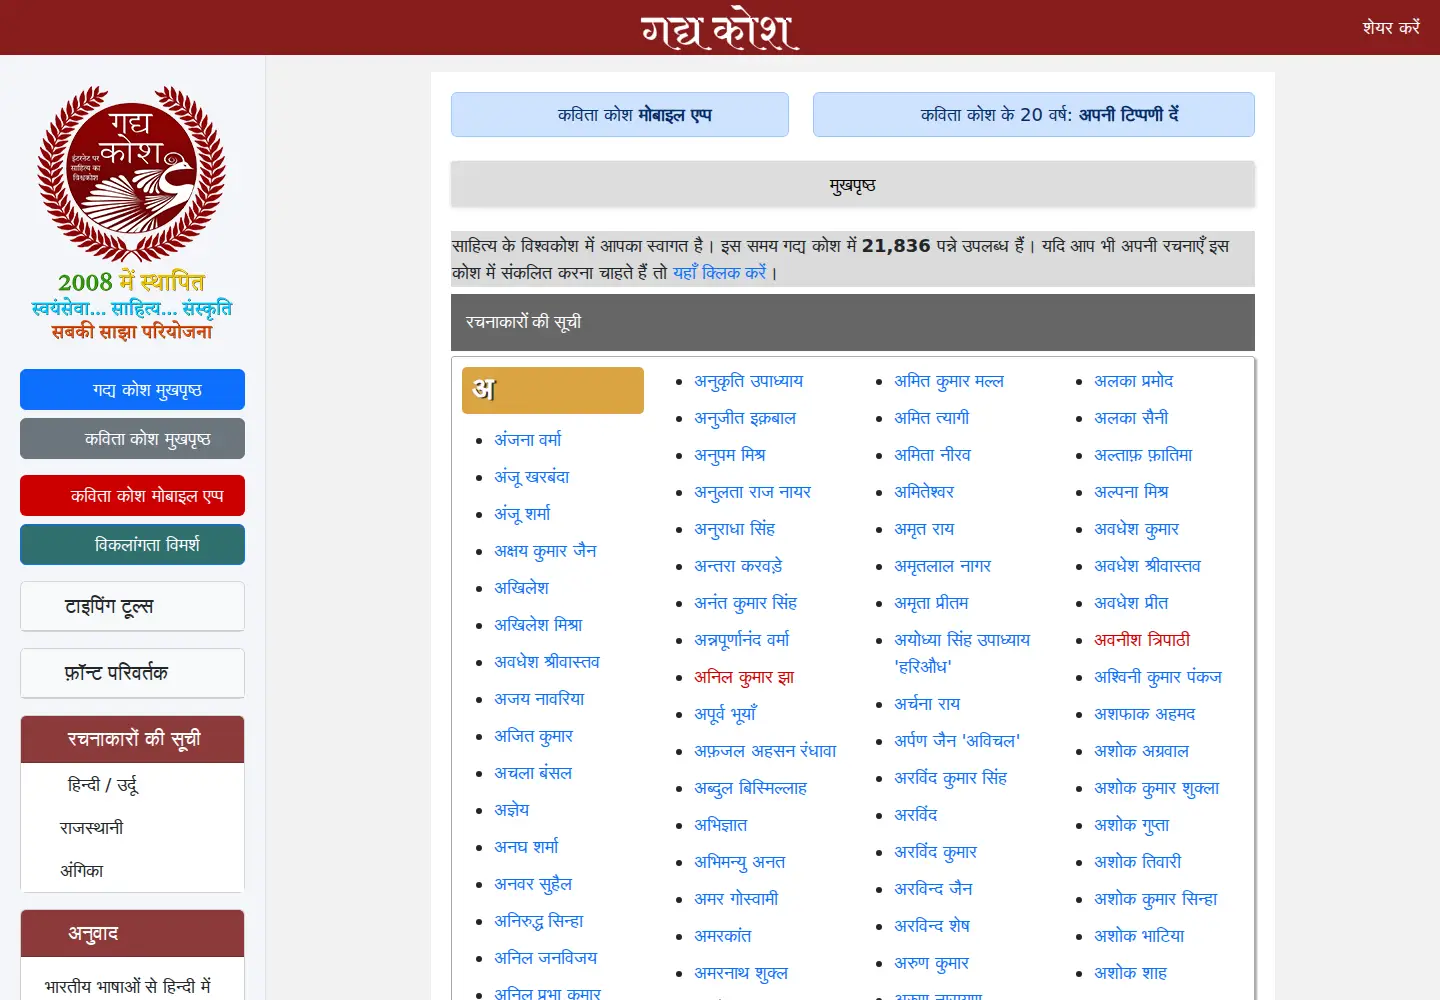Image resolution: width=1440 pixels, height=1000 pixels.
Task: Open the विकलांगता विमर्श button
Action: click(x=132, y=544)
